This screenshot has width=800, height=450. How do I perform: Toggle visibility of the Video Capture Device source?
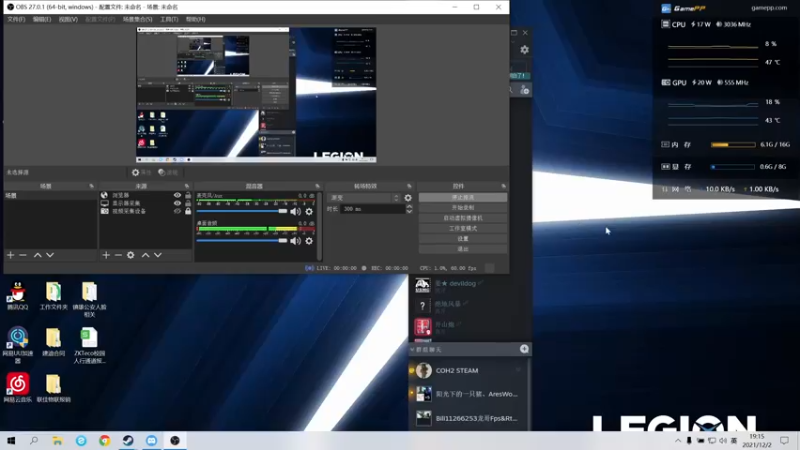click(x=177, y=211)
